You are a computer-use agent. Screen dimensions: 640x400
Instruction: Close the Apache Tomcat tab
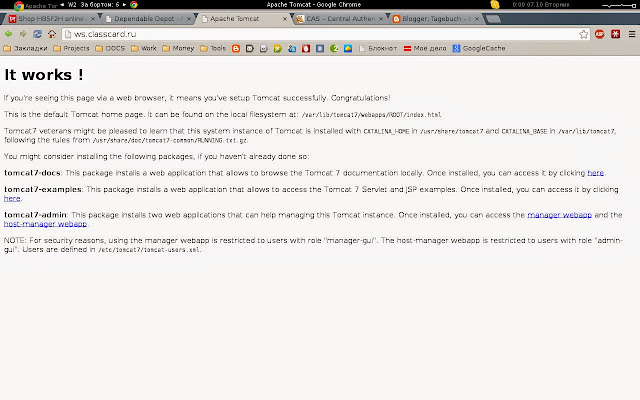[285, 19]
